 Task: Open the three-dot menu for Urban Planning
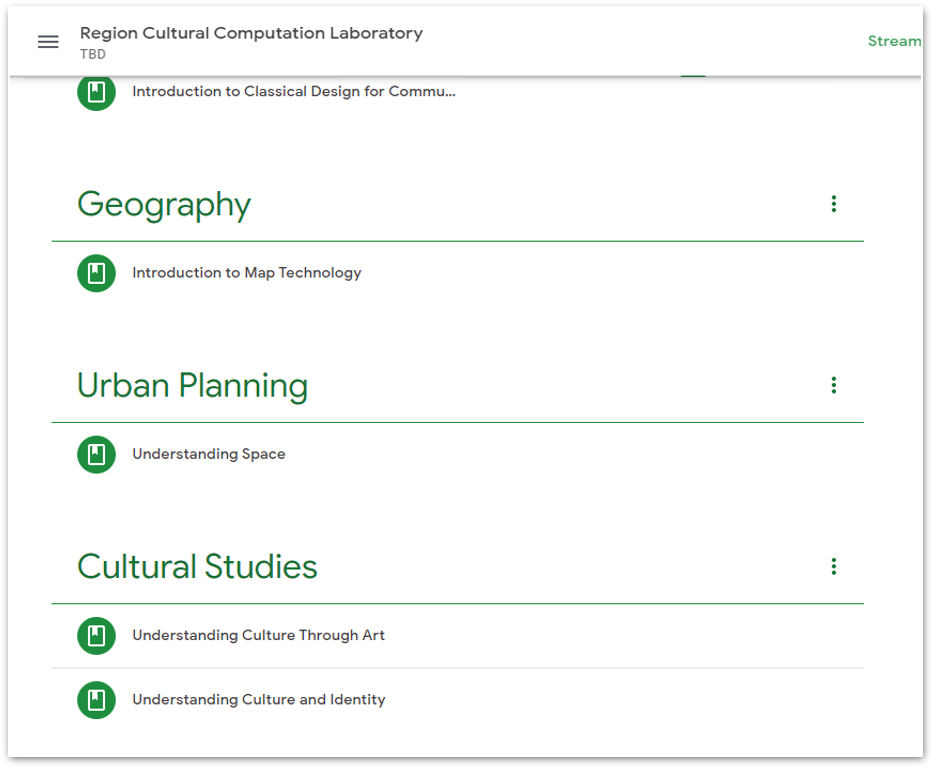click(833, 384)
